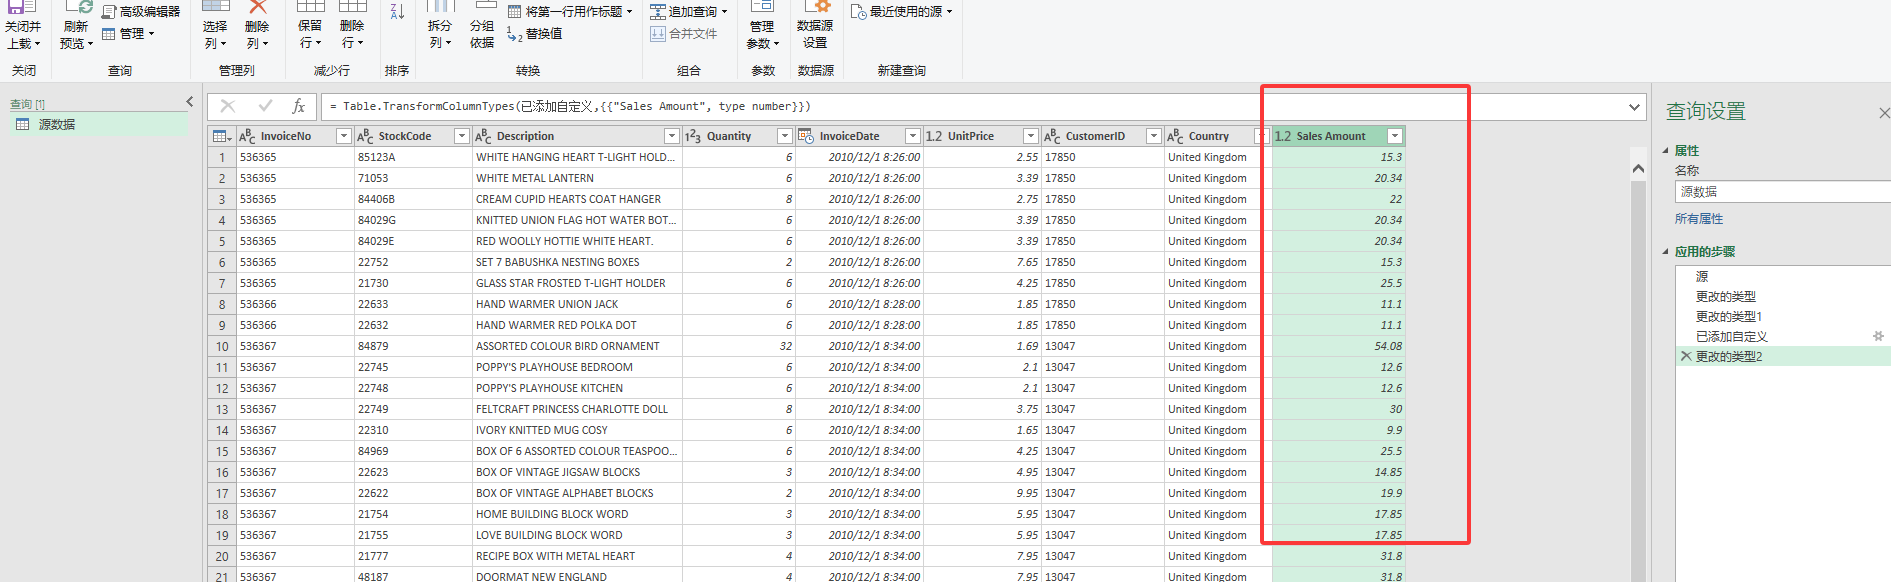The image size is (1891, 582).
Task: Expand the formula bar with down chevron
Action: tap(1634, 107)
